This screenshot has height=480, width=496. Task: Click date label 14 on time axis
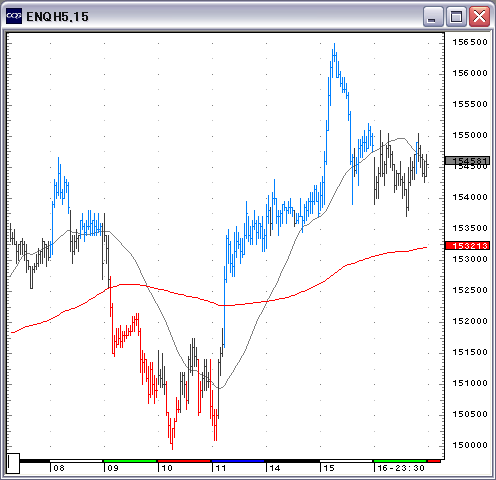[x=275, y=468]
